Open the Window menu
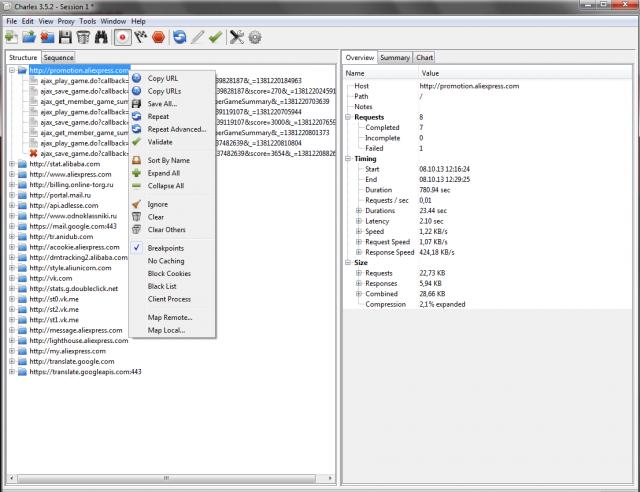The width and height of the screenshot is (640, 492). click(113, 21)
